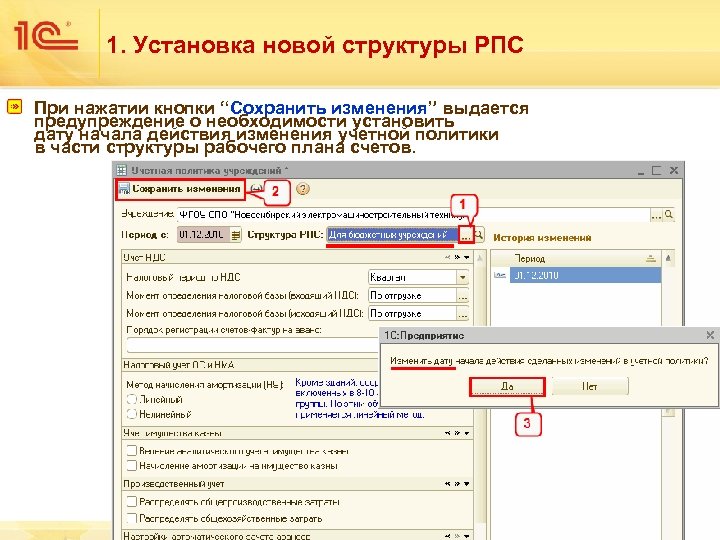Open ellipsis for исходящий НДС tax base moment
The width and height of the screenshot is (720, 540).
tap(462, 314)
